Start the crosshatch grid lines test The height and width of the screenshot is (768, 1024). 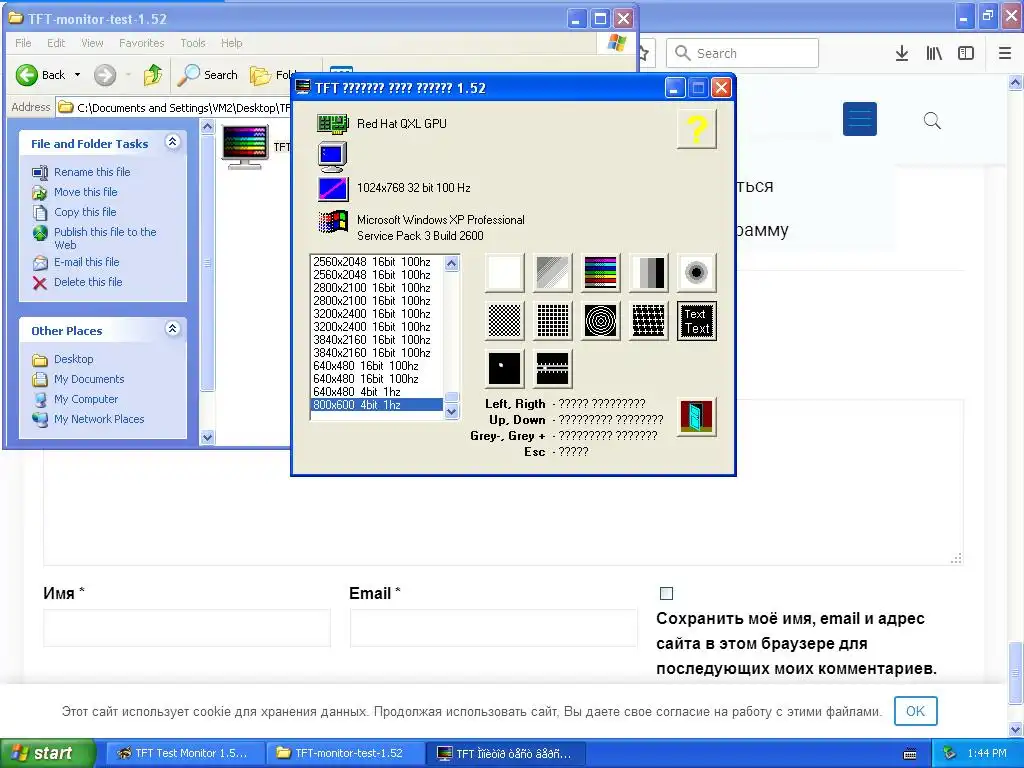(x=648, y=321)
